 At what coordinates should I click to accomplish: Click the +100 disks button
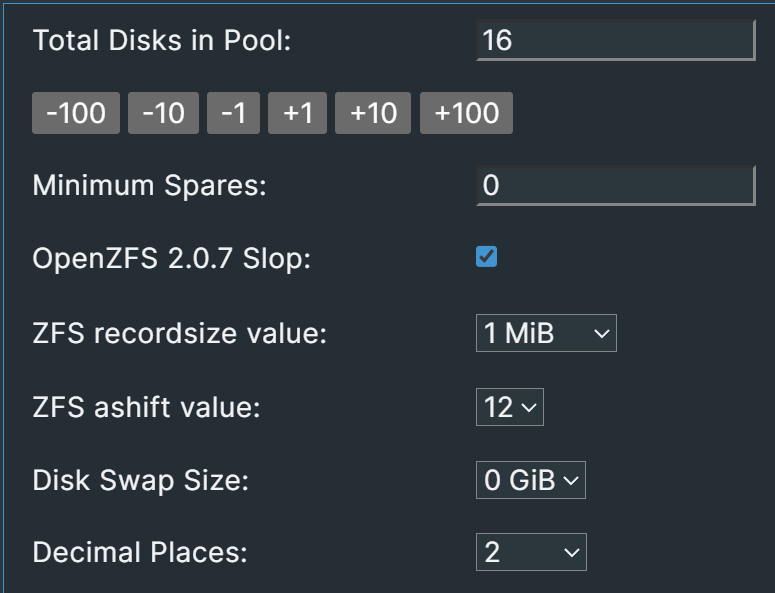(466, 114)
